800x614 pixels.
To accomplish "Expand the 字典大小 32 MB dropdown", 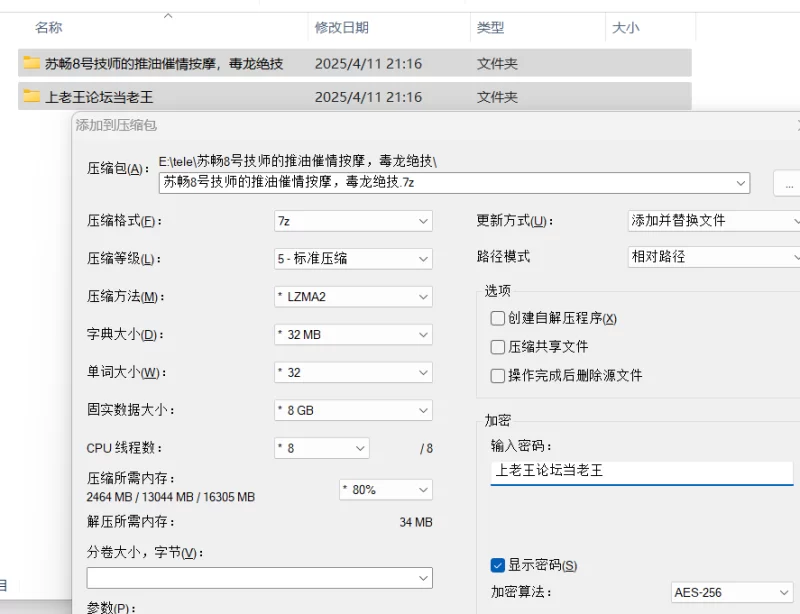I will pos(353,335).
